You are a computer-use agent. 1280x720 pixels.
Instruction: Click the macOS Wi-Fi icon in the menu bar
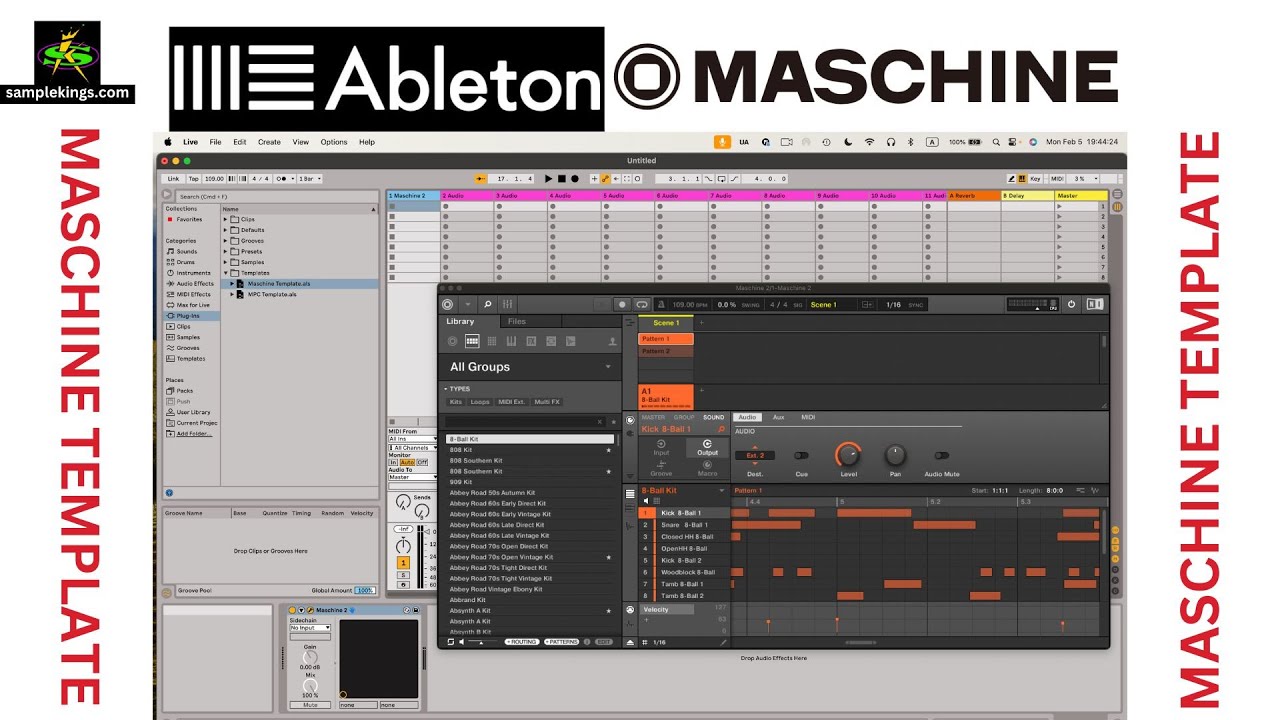tap(869, 142)
